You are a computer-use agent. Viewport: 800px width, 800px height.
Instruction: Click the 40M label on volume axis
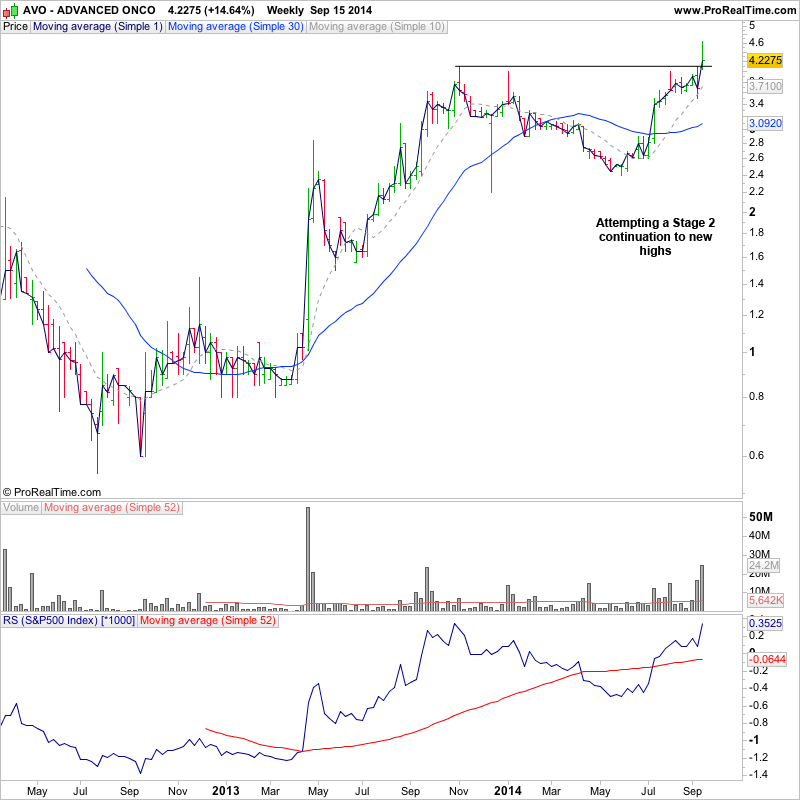[759, 536]
